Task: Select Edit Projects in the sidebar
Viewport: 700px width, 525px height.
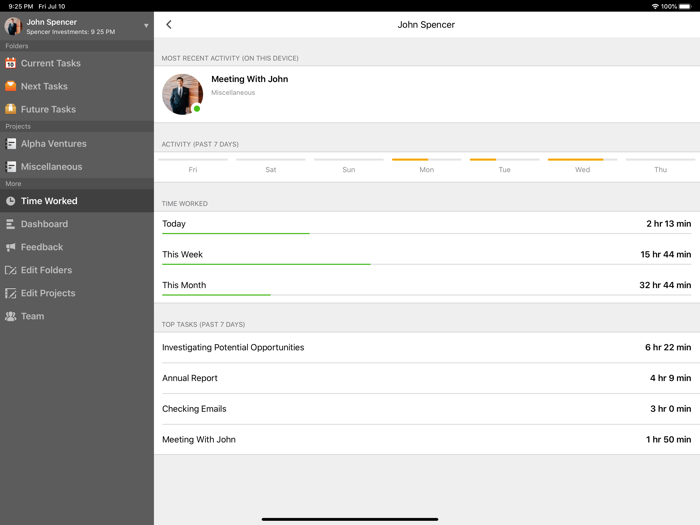Action: (48, 293)
